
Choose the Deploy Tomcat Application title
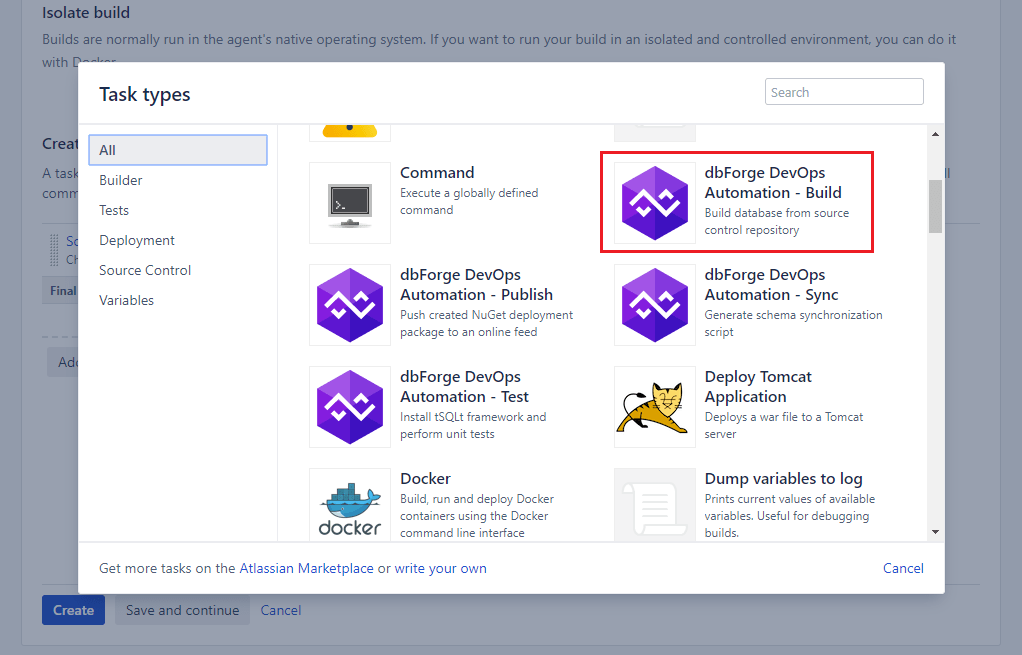tap(758, 386)
